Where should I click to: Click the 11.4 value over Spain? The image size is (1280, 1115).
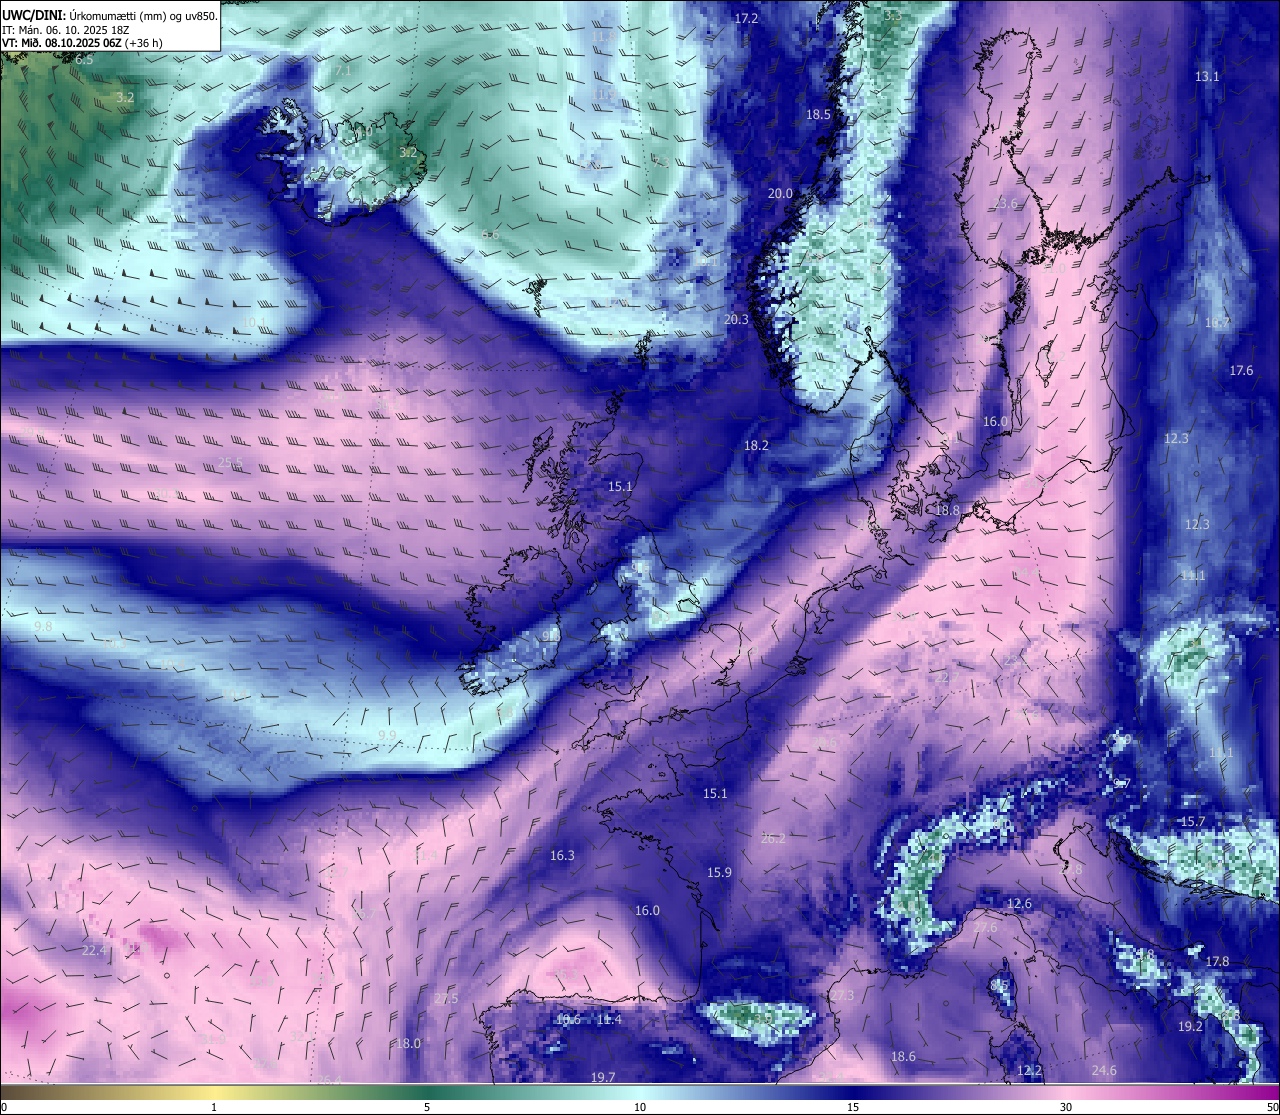click(609, 1020)
